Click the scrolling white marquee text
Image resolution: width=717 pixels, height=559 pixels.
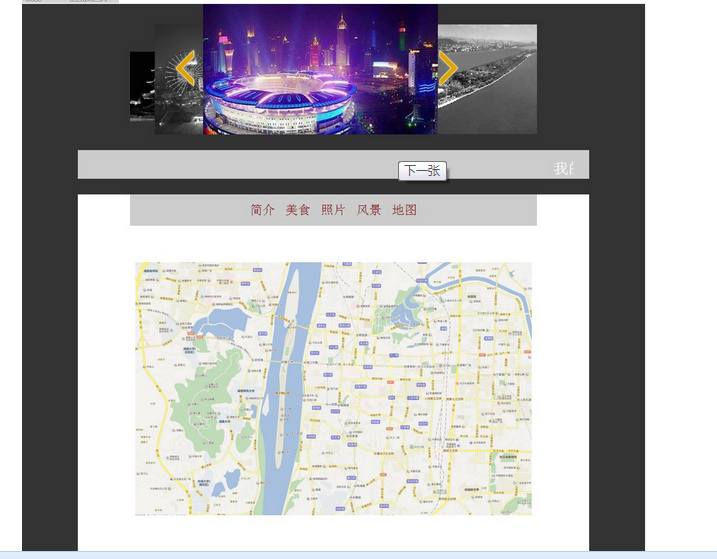click(564, 168)
